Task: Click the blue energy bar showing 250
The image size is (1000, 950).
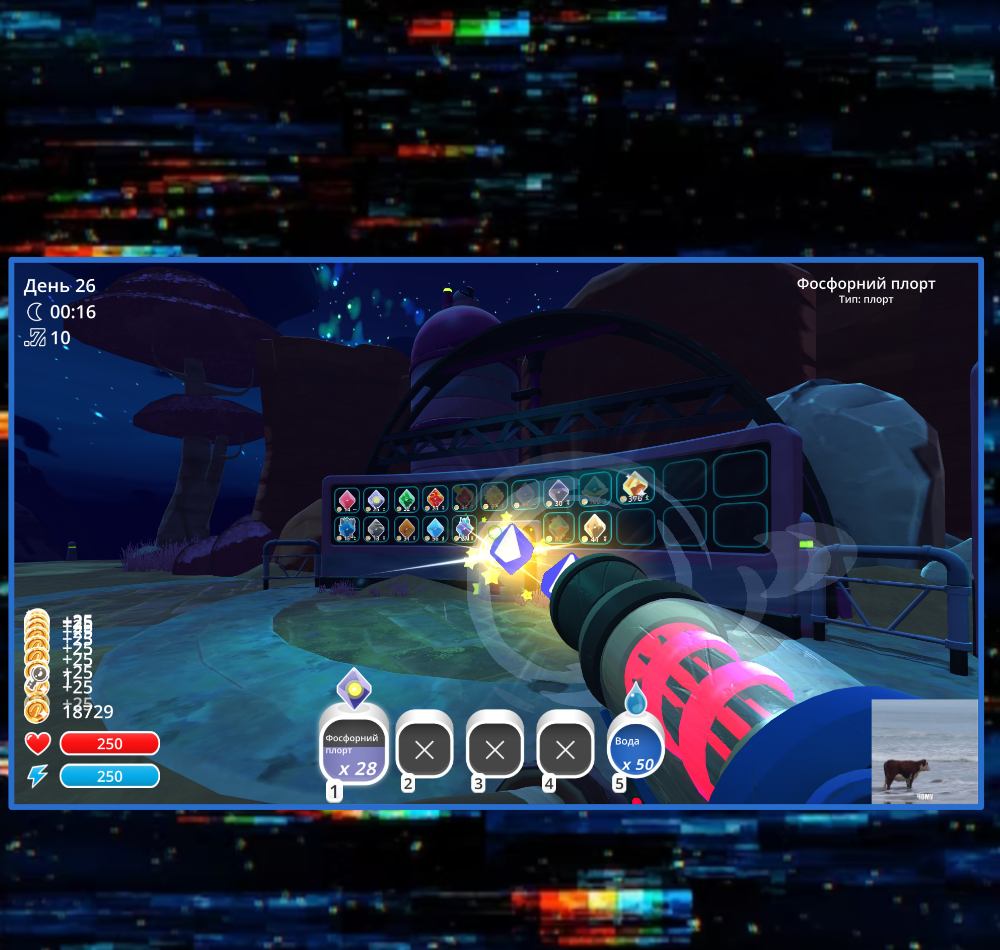Action: tap(109, 776)
